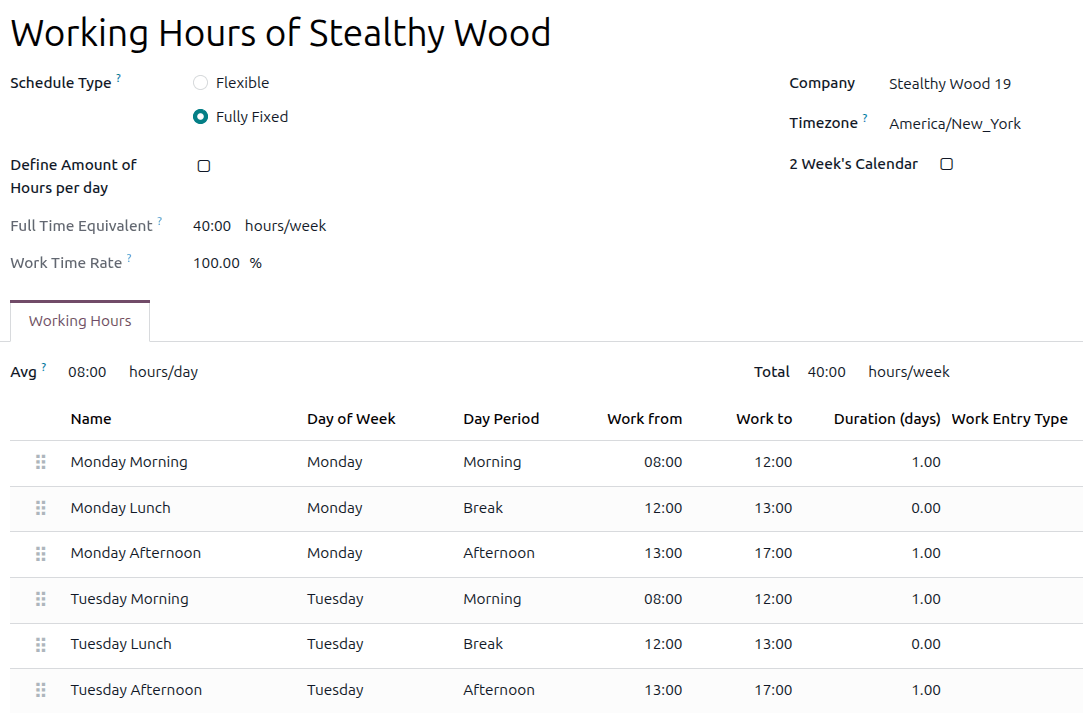Click Duration 0.00 in Monday Lunch row

[926, 508]
